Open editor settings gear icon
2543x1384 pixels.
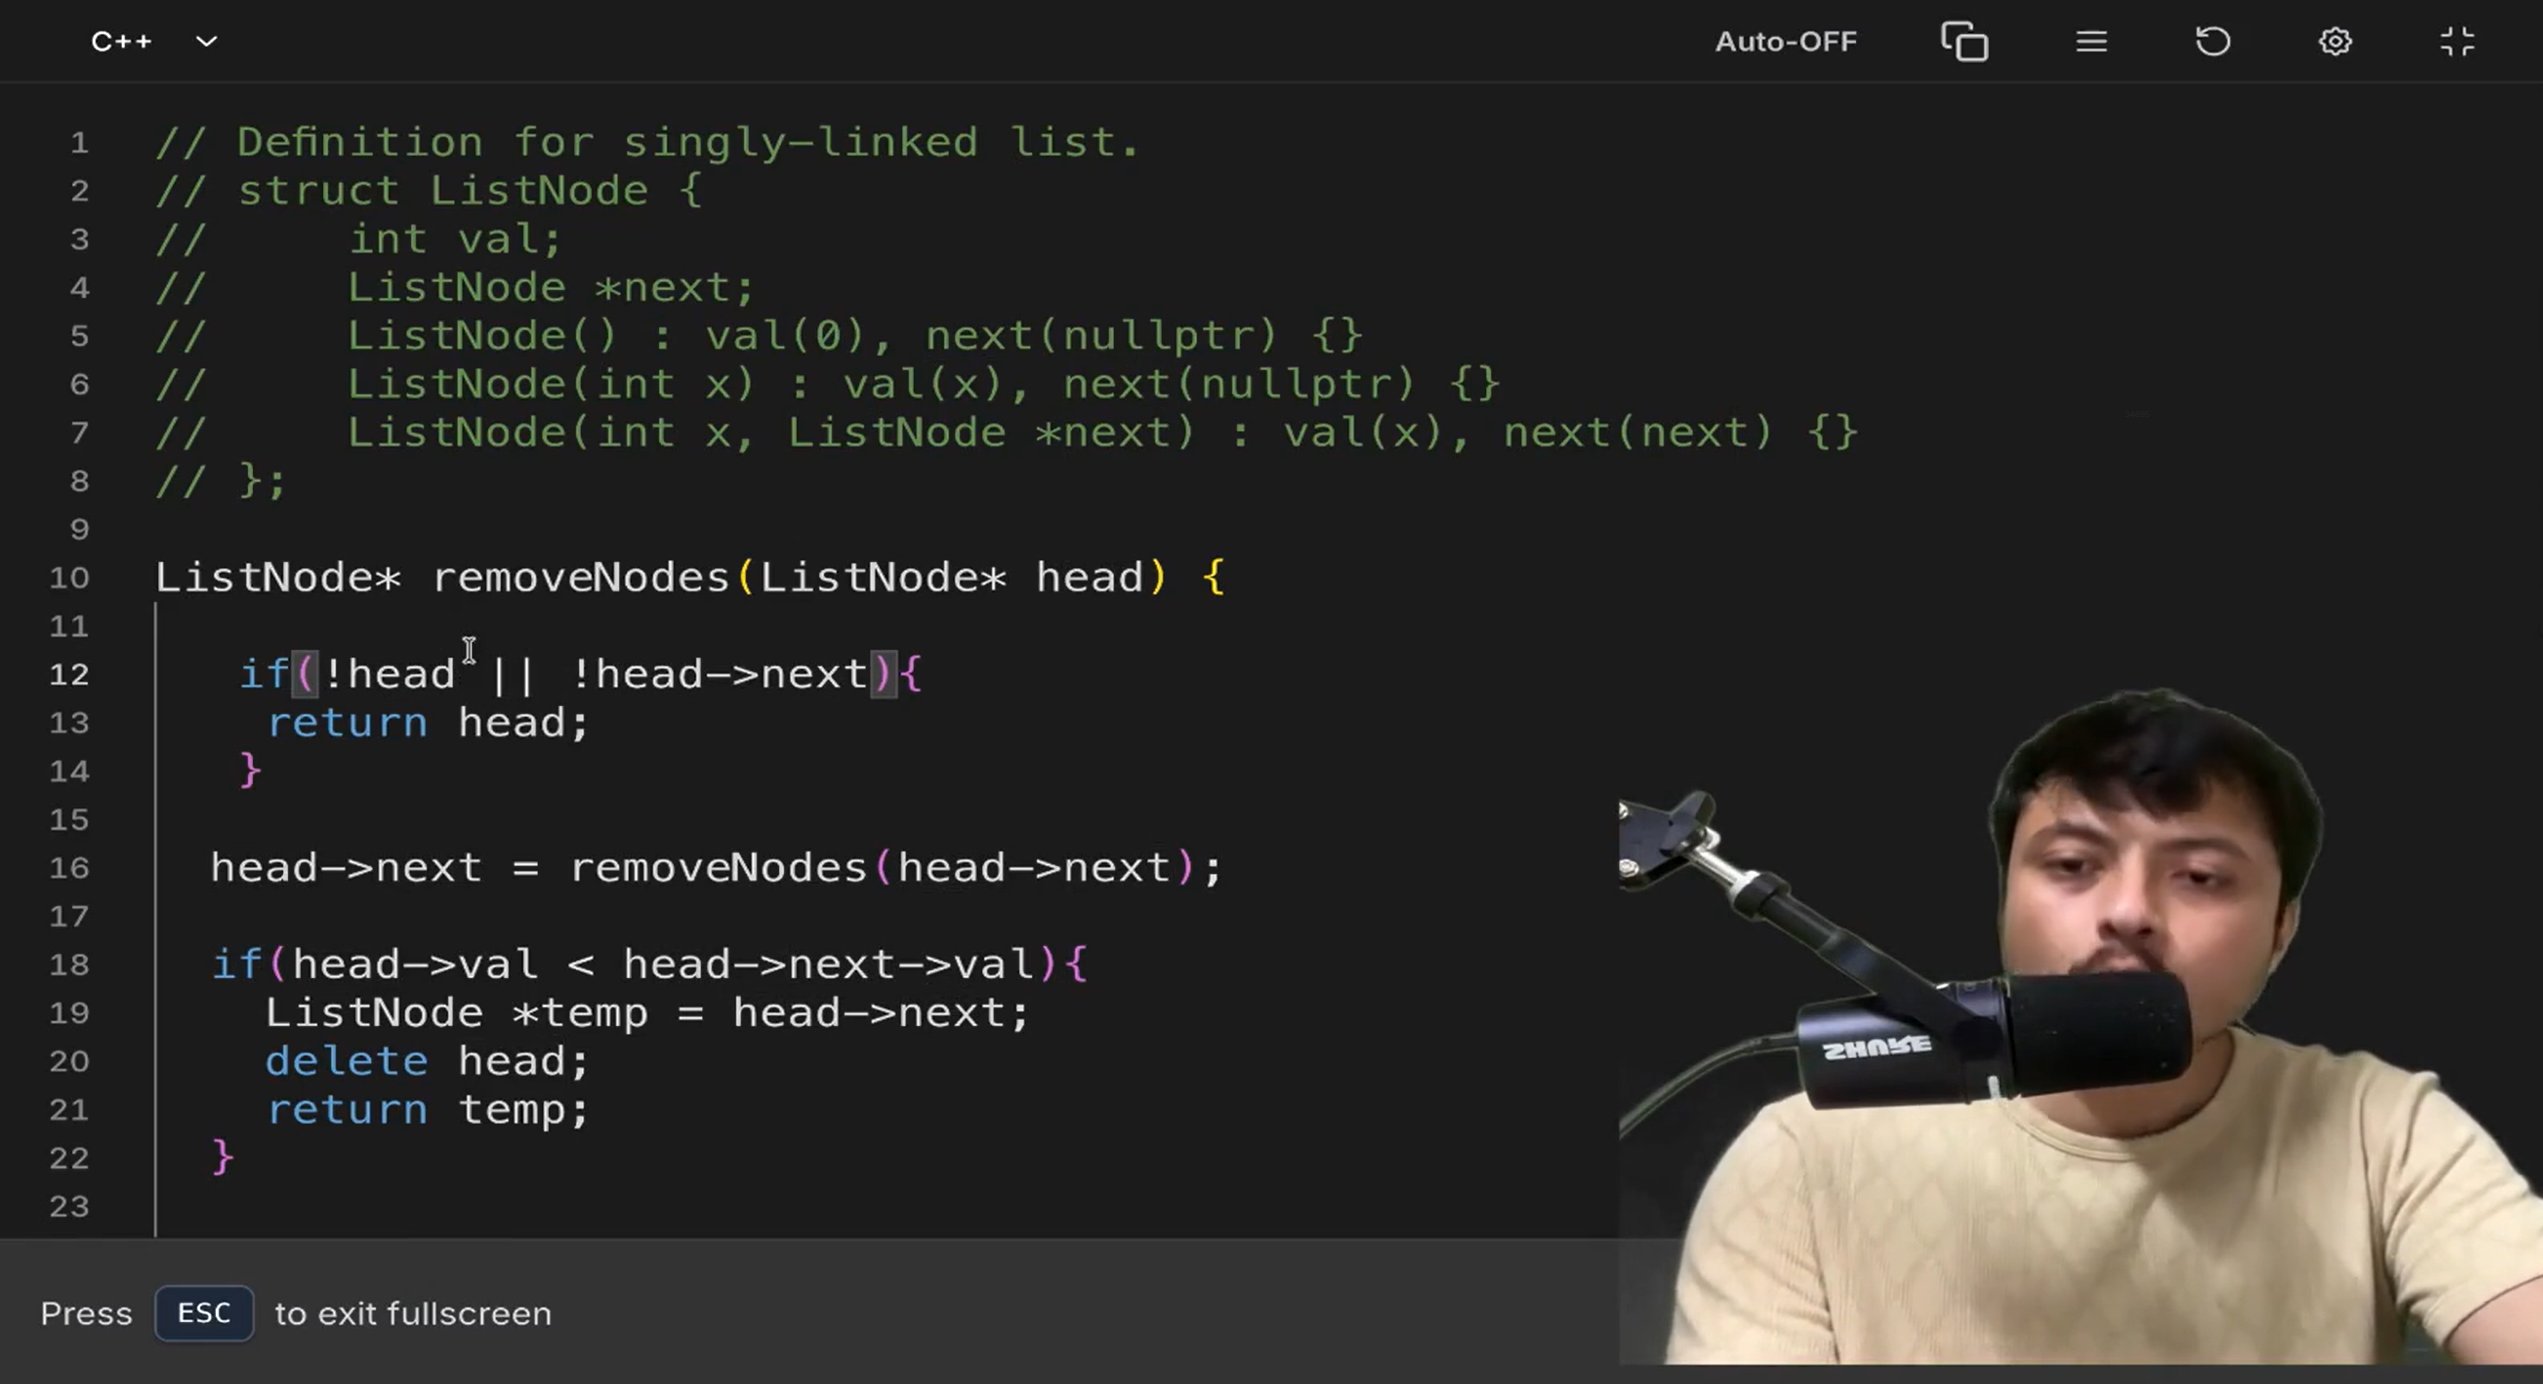click(x=2335, y=42)
